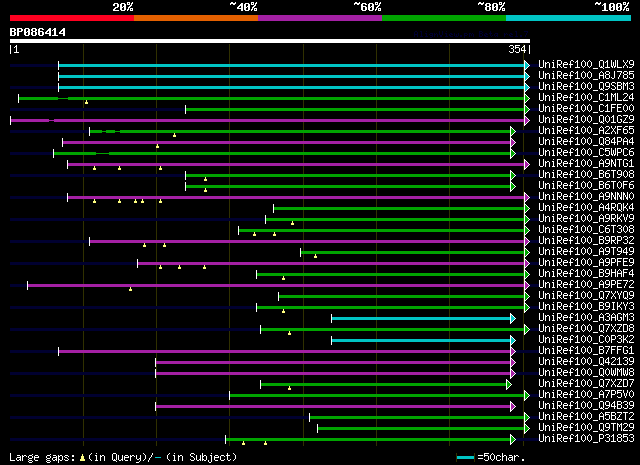The height and width of the screenshot is (465, 640).
Task: Select the UniRef100_P31853 name
Action: [586, 439]
